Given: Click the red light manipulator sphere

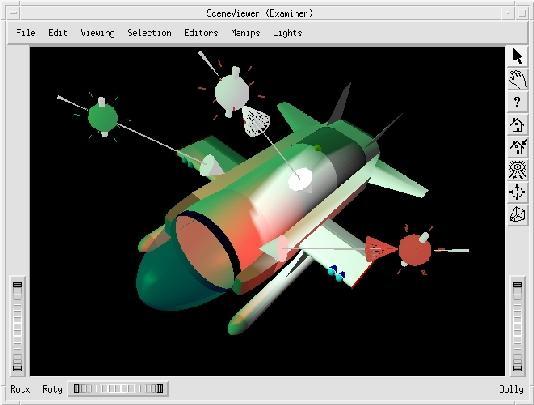Looking at the screenshot, I should (x=415, y=250).
